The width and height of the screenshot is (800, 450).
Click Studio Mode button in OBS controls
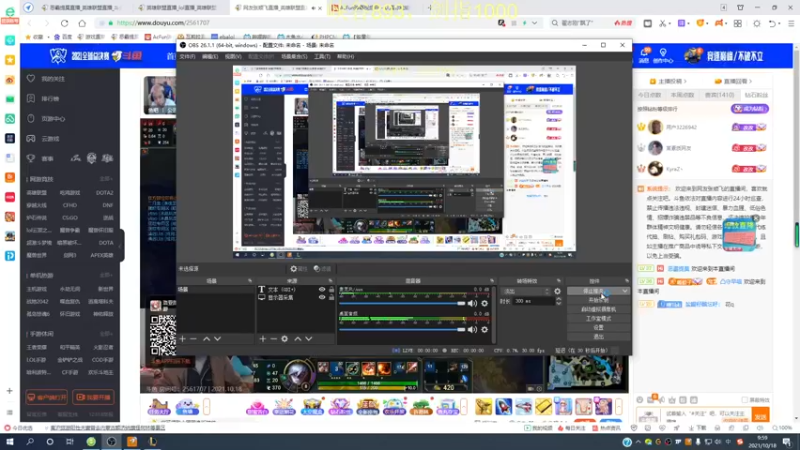tap(598, 319)
